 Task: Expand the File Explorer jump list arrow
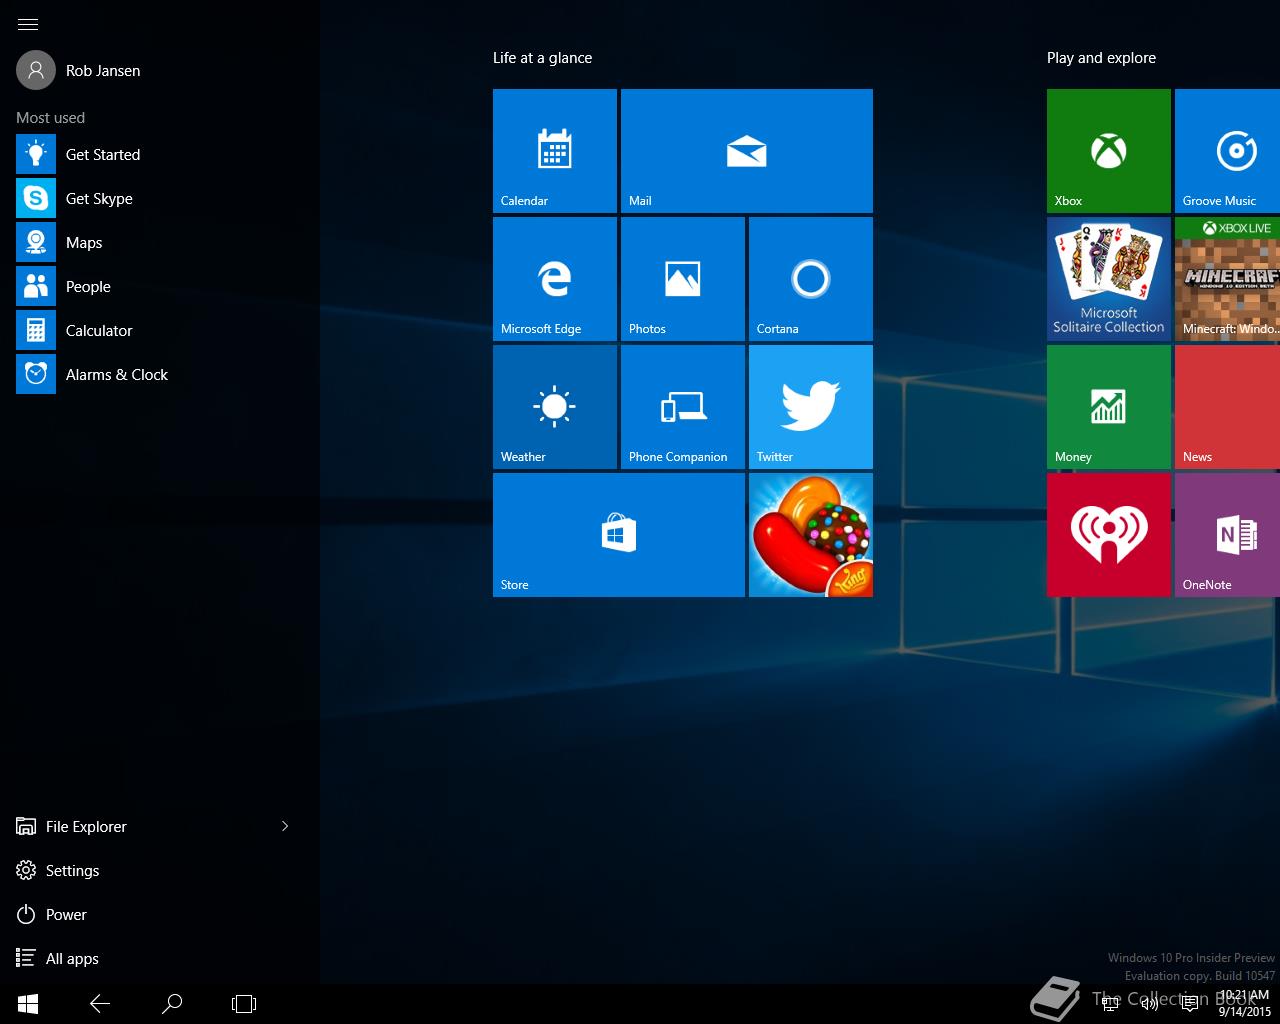(285, 826)
